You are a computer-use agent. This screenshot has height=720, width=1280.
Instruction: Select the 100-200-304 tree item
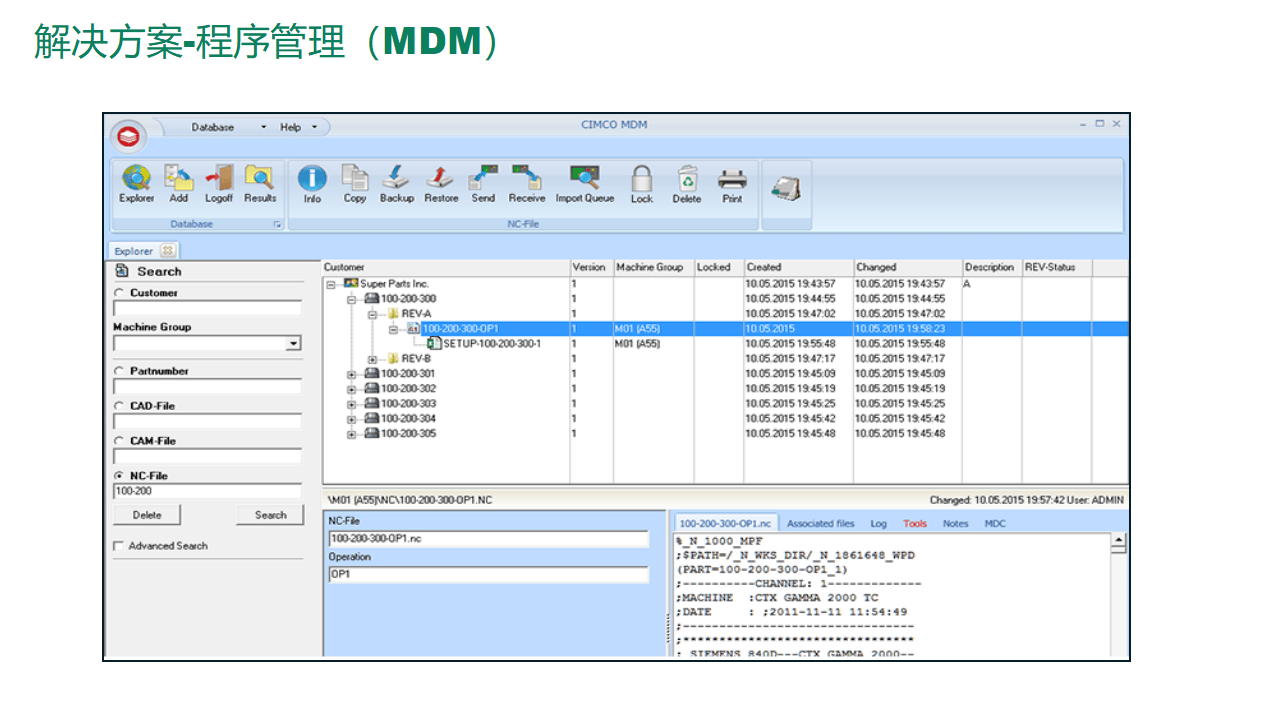408,420
